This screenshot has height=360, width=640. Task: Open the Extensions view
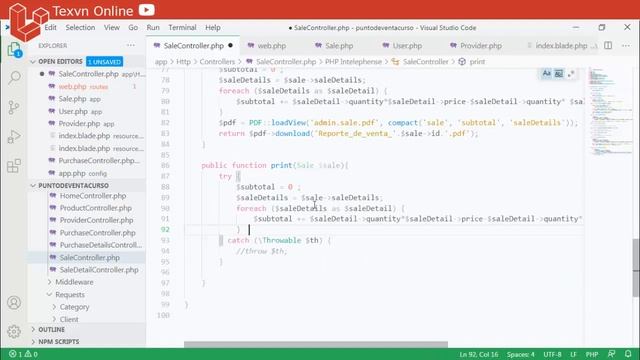pos(14,166)
